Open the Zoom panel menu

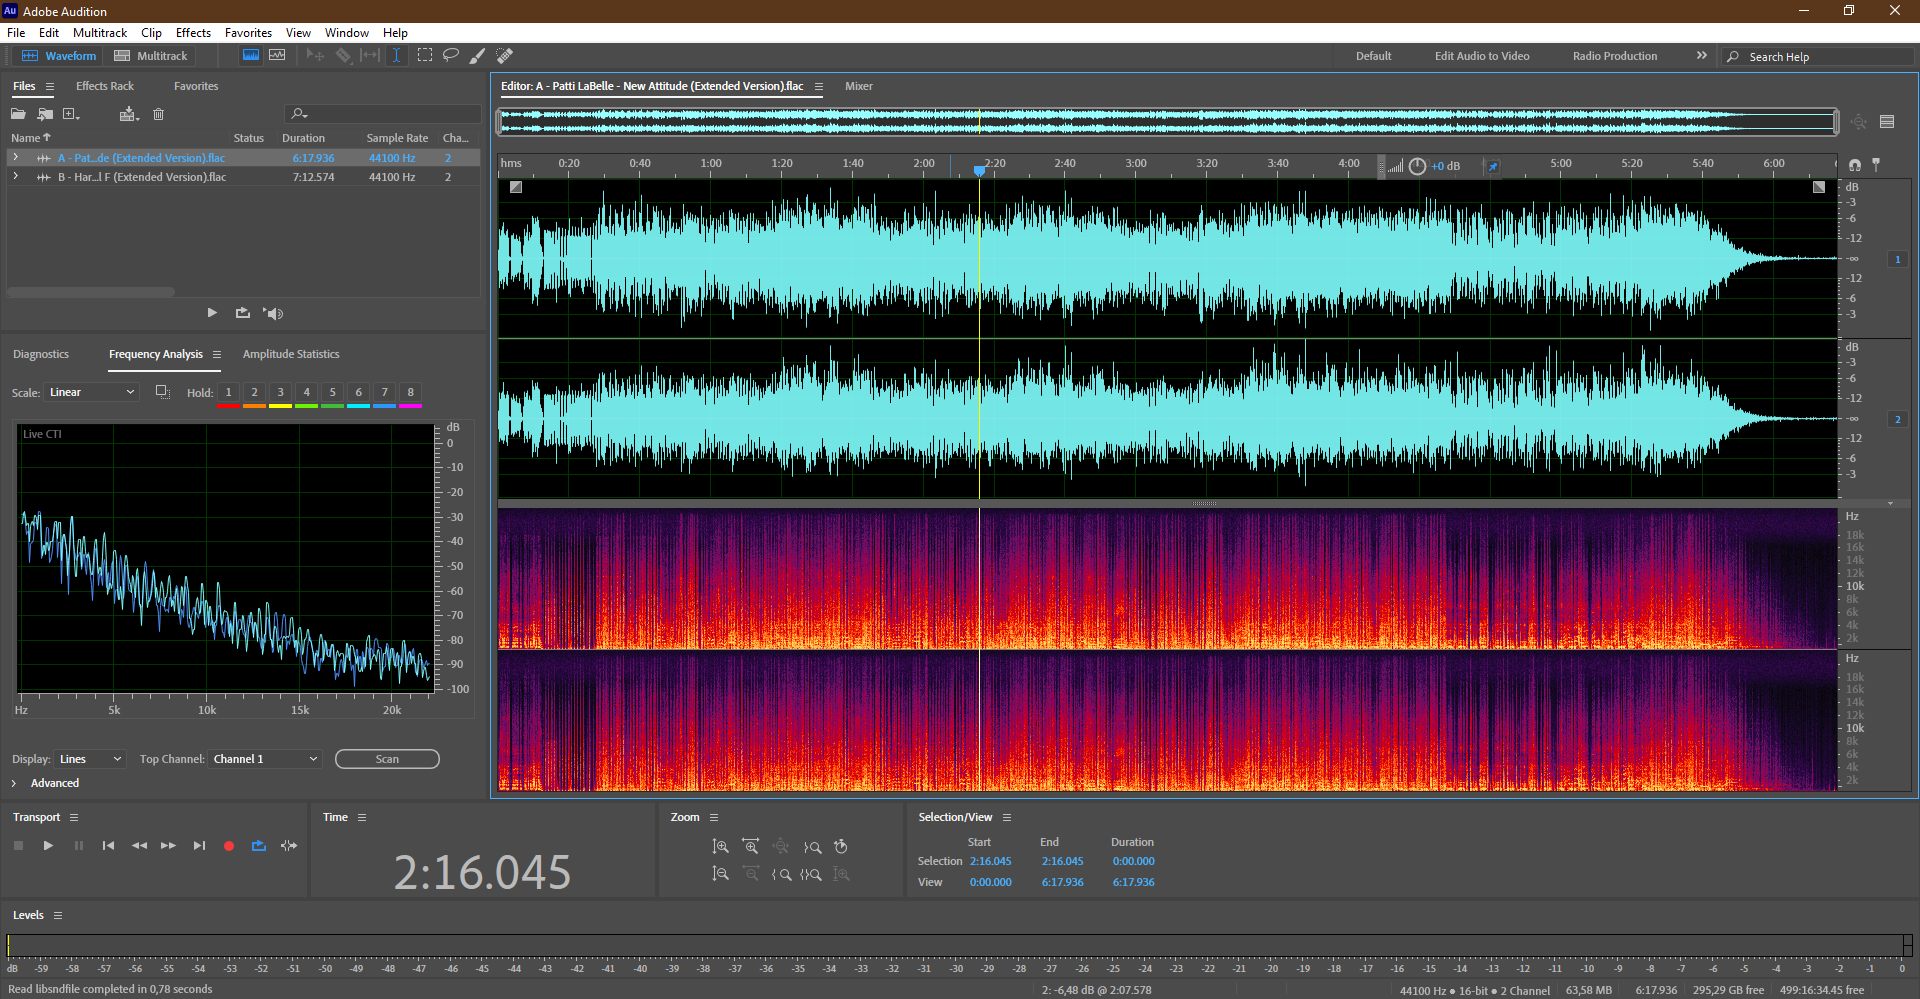click(x=714, y=818)
